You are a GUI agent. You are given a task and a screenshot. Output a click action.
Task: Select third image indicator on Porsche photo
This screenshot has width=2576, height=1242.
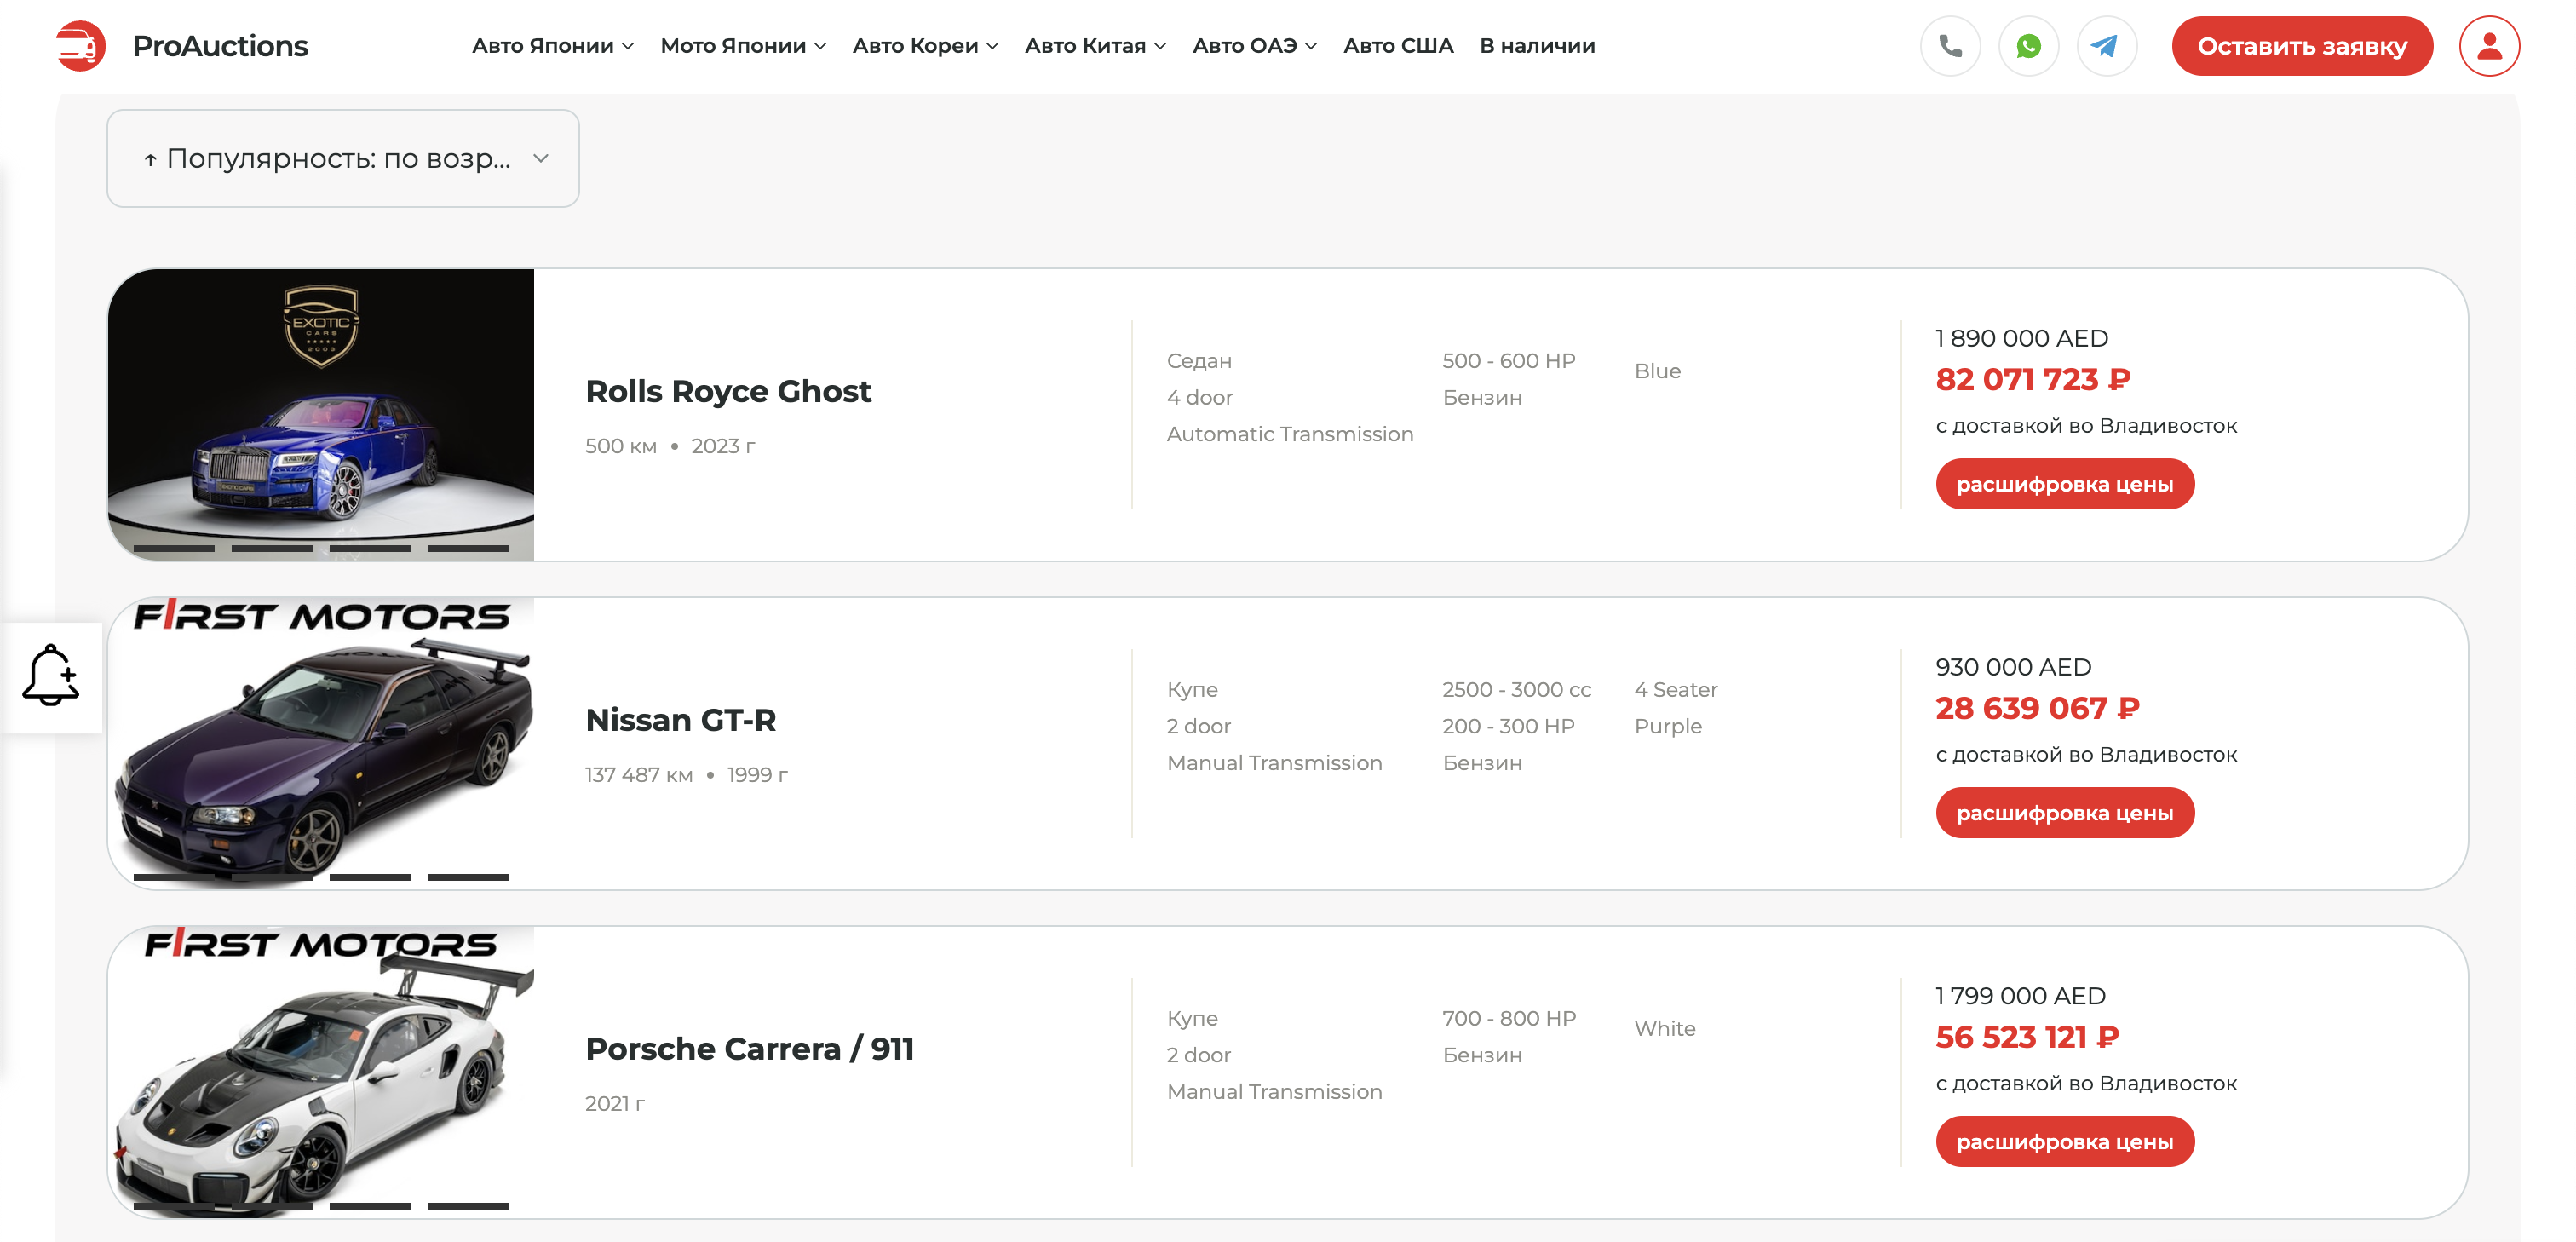pyautogui.click(x=370, y=1206)
